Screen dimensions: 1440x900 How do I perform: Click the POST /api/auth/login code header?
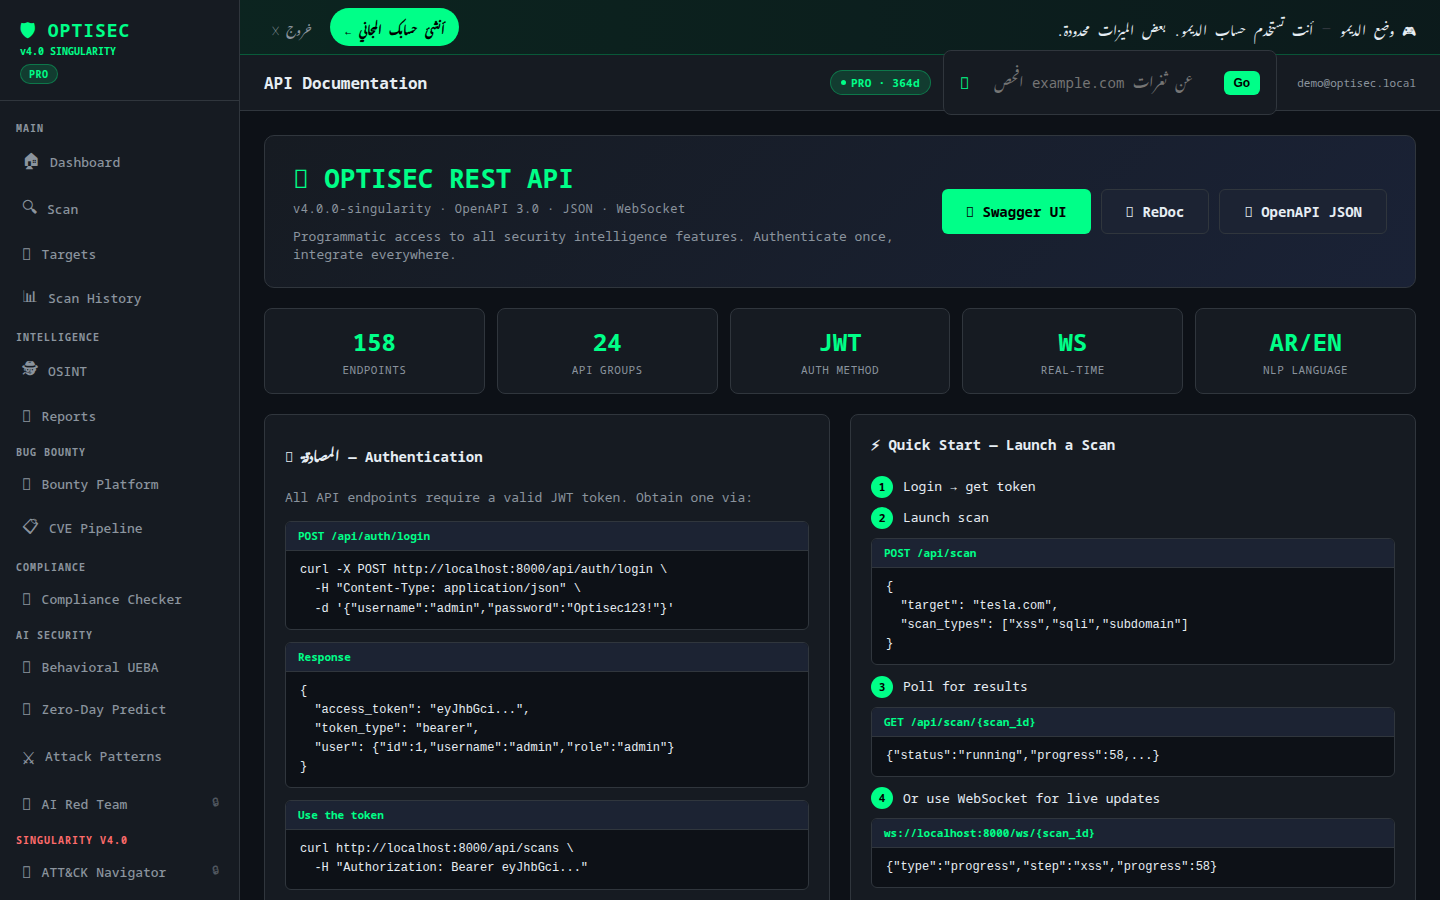click(547, 537)
